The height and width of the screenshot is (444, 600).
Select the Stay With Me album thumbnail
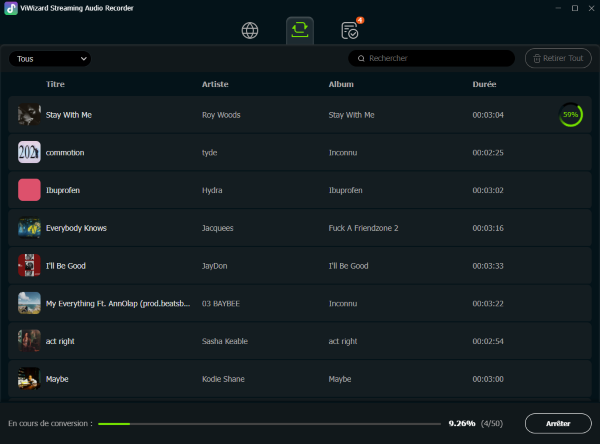(x=29, y=115)
